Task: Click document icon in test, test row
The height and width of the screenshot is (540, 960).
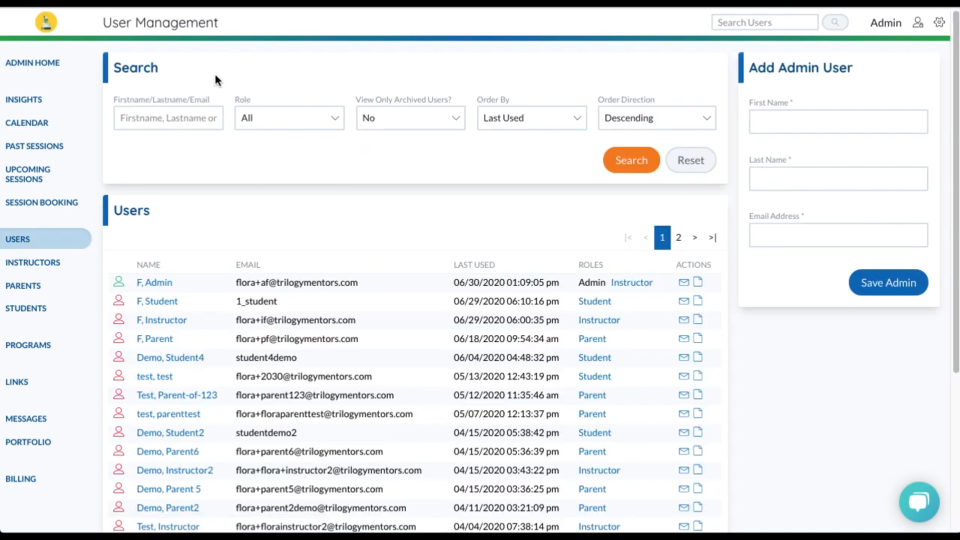Action: coord(698,375)
